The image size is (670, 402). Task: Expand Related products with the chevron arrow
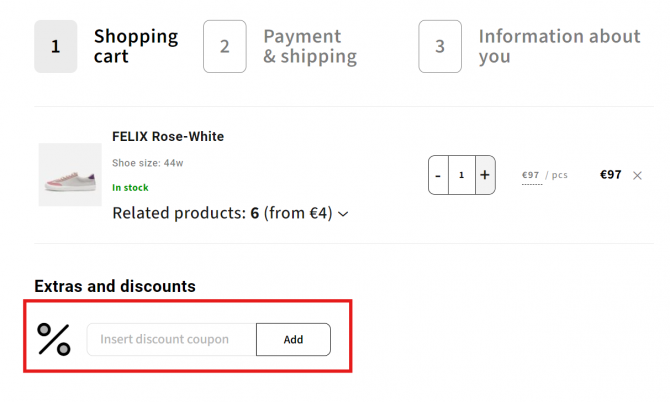343,214
